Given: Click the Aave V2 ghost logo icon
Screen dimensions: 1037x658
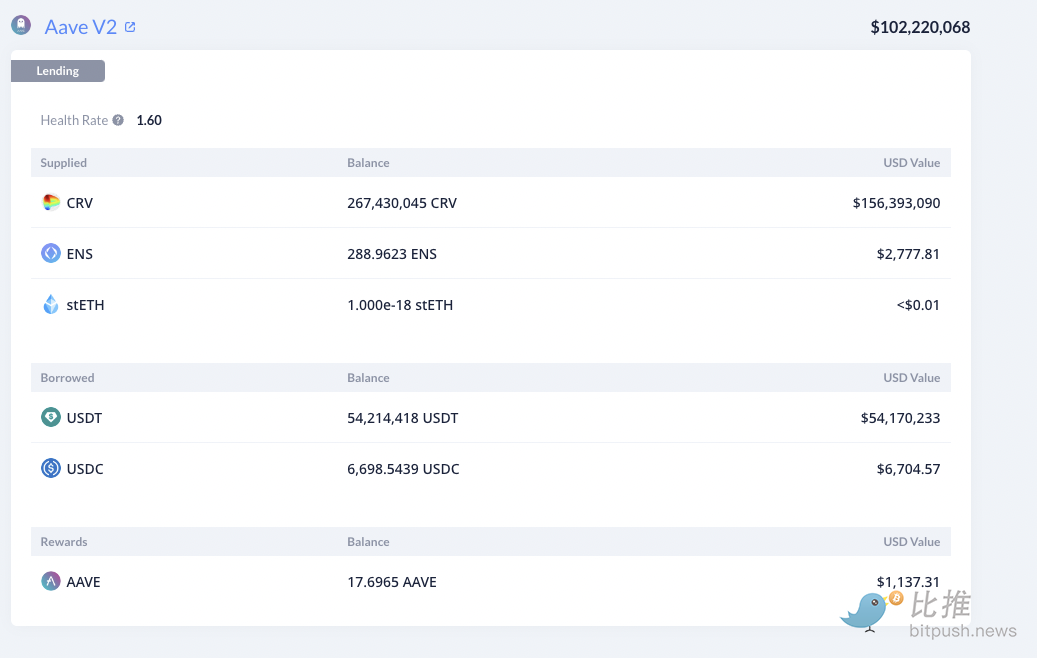Looking at the screenshot, I should [x=21, y=26].
